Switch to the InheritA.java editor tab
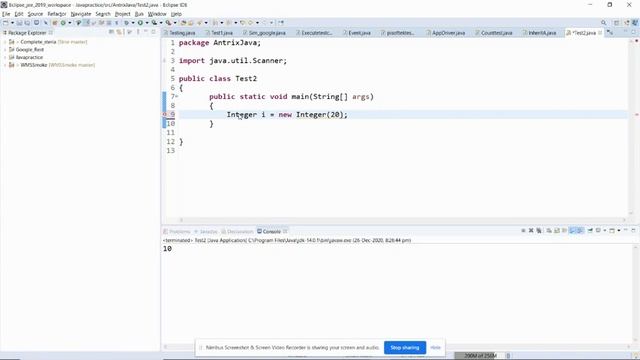This screenshot has width=640, height=360. (x=540, y=33)
